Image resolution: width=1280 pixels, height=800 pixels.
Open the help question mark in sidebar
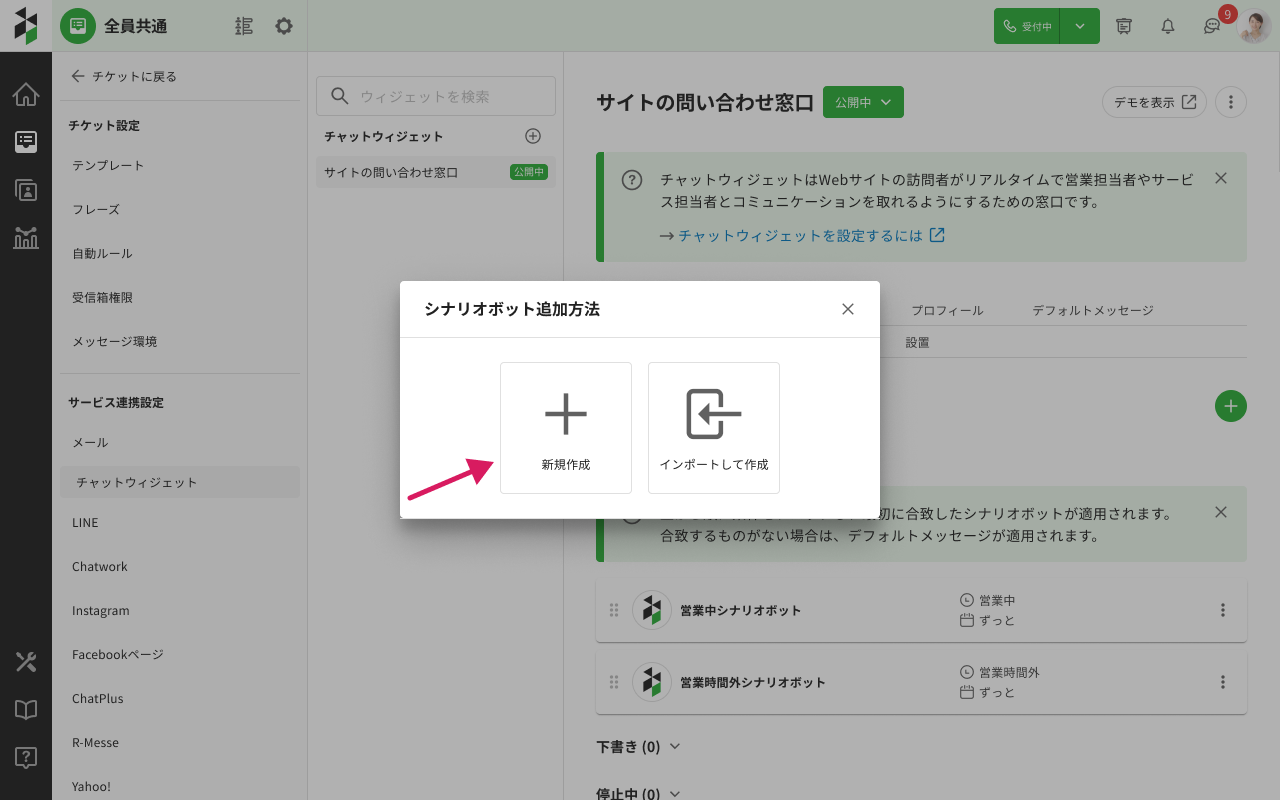26,757
